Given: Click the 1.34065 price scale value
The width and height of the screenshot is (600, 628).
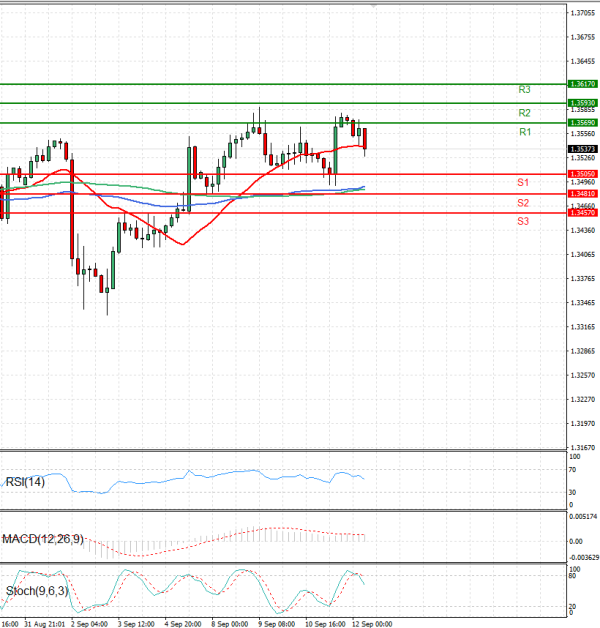Looking at the screenshot, I should click(x=583, y=254).
